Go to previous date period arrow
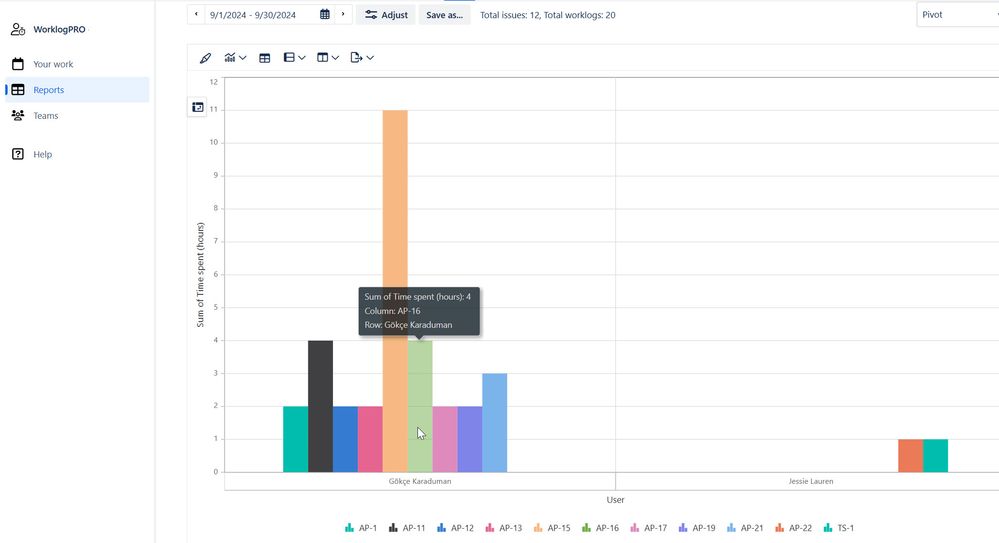 click(x=196, y=14)
